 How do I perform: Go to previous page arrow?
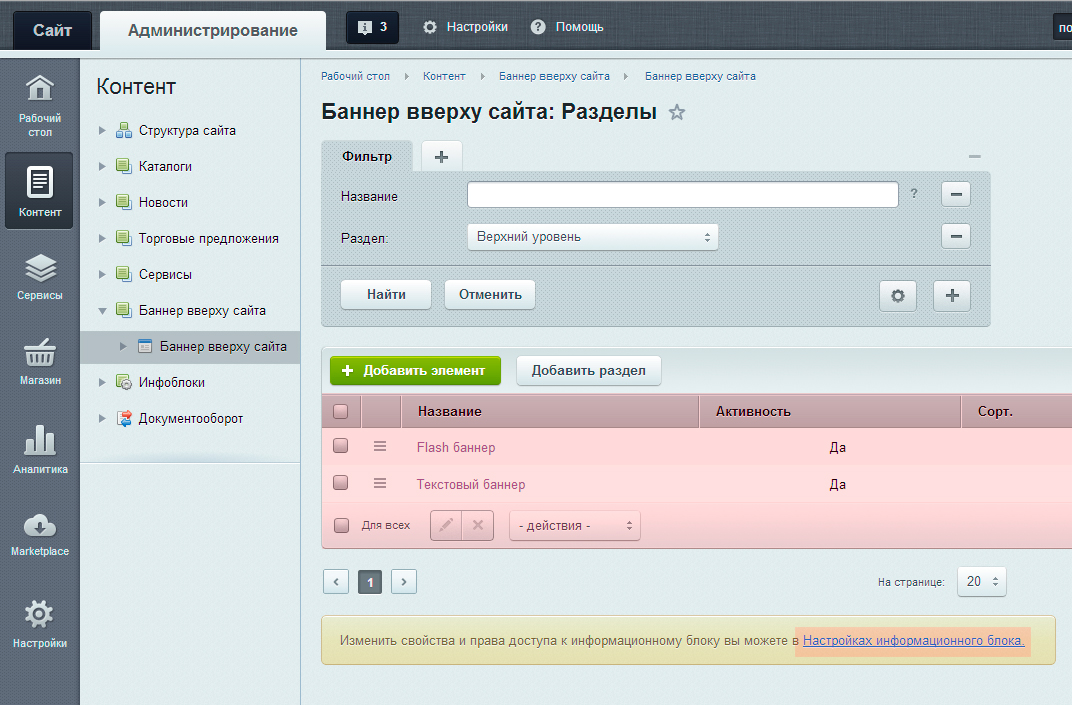(336, 582)
